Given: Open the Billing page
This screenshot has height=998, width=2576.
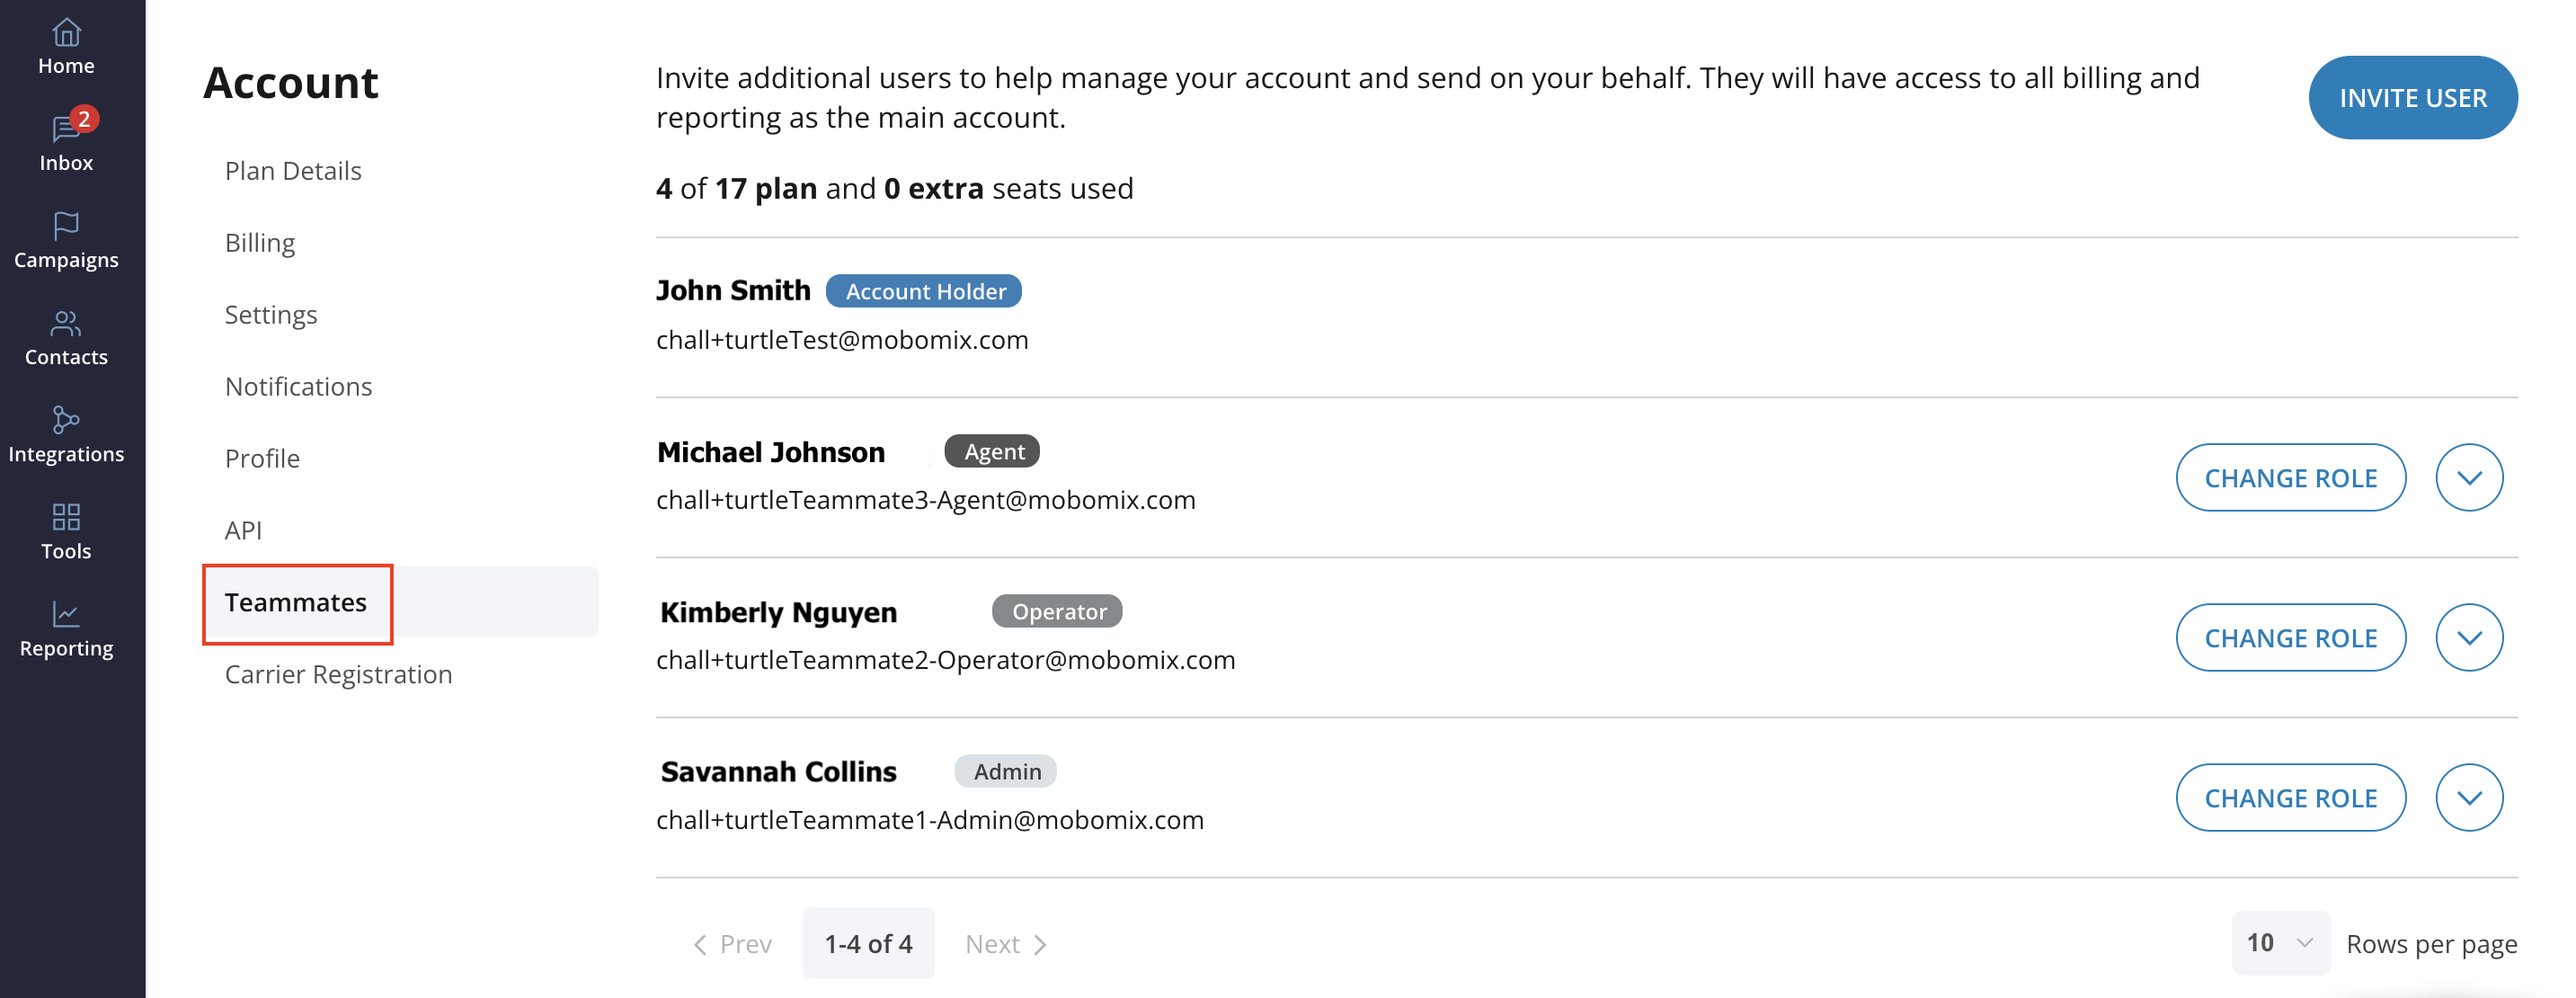Looking at the screenshot, I should coord(260,241).
